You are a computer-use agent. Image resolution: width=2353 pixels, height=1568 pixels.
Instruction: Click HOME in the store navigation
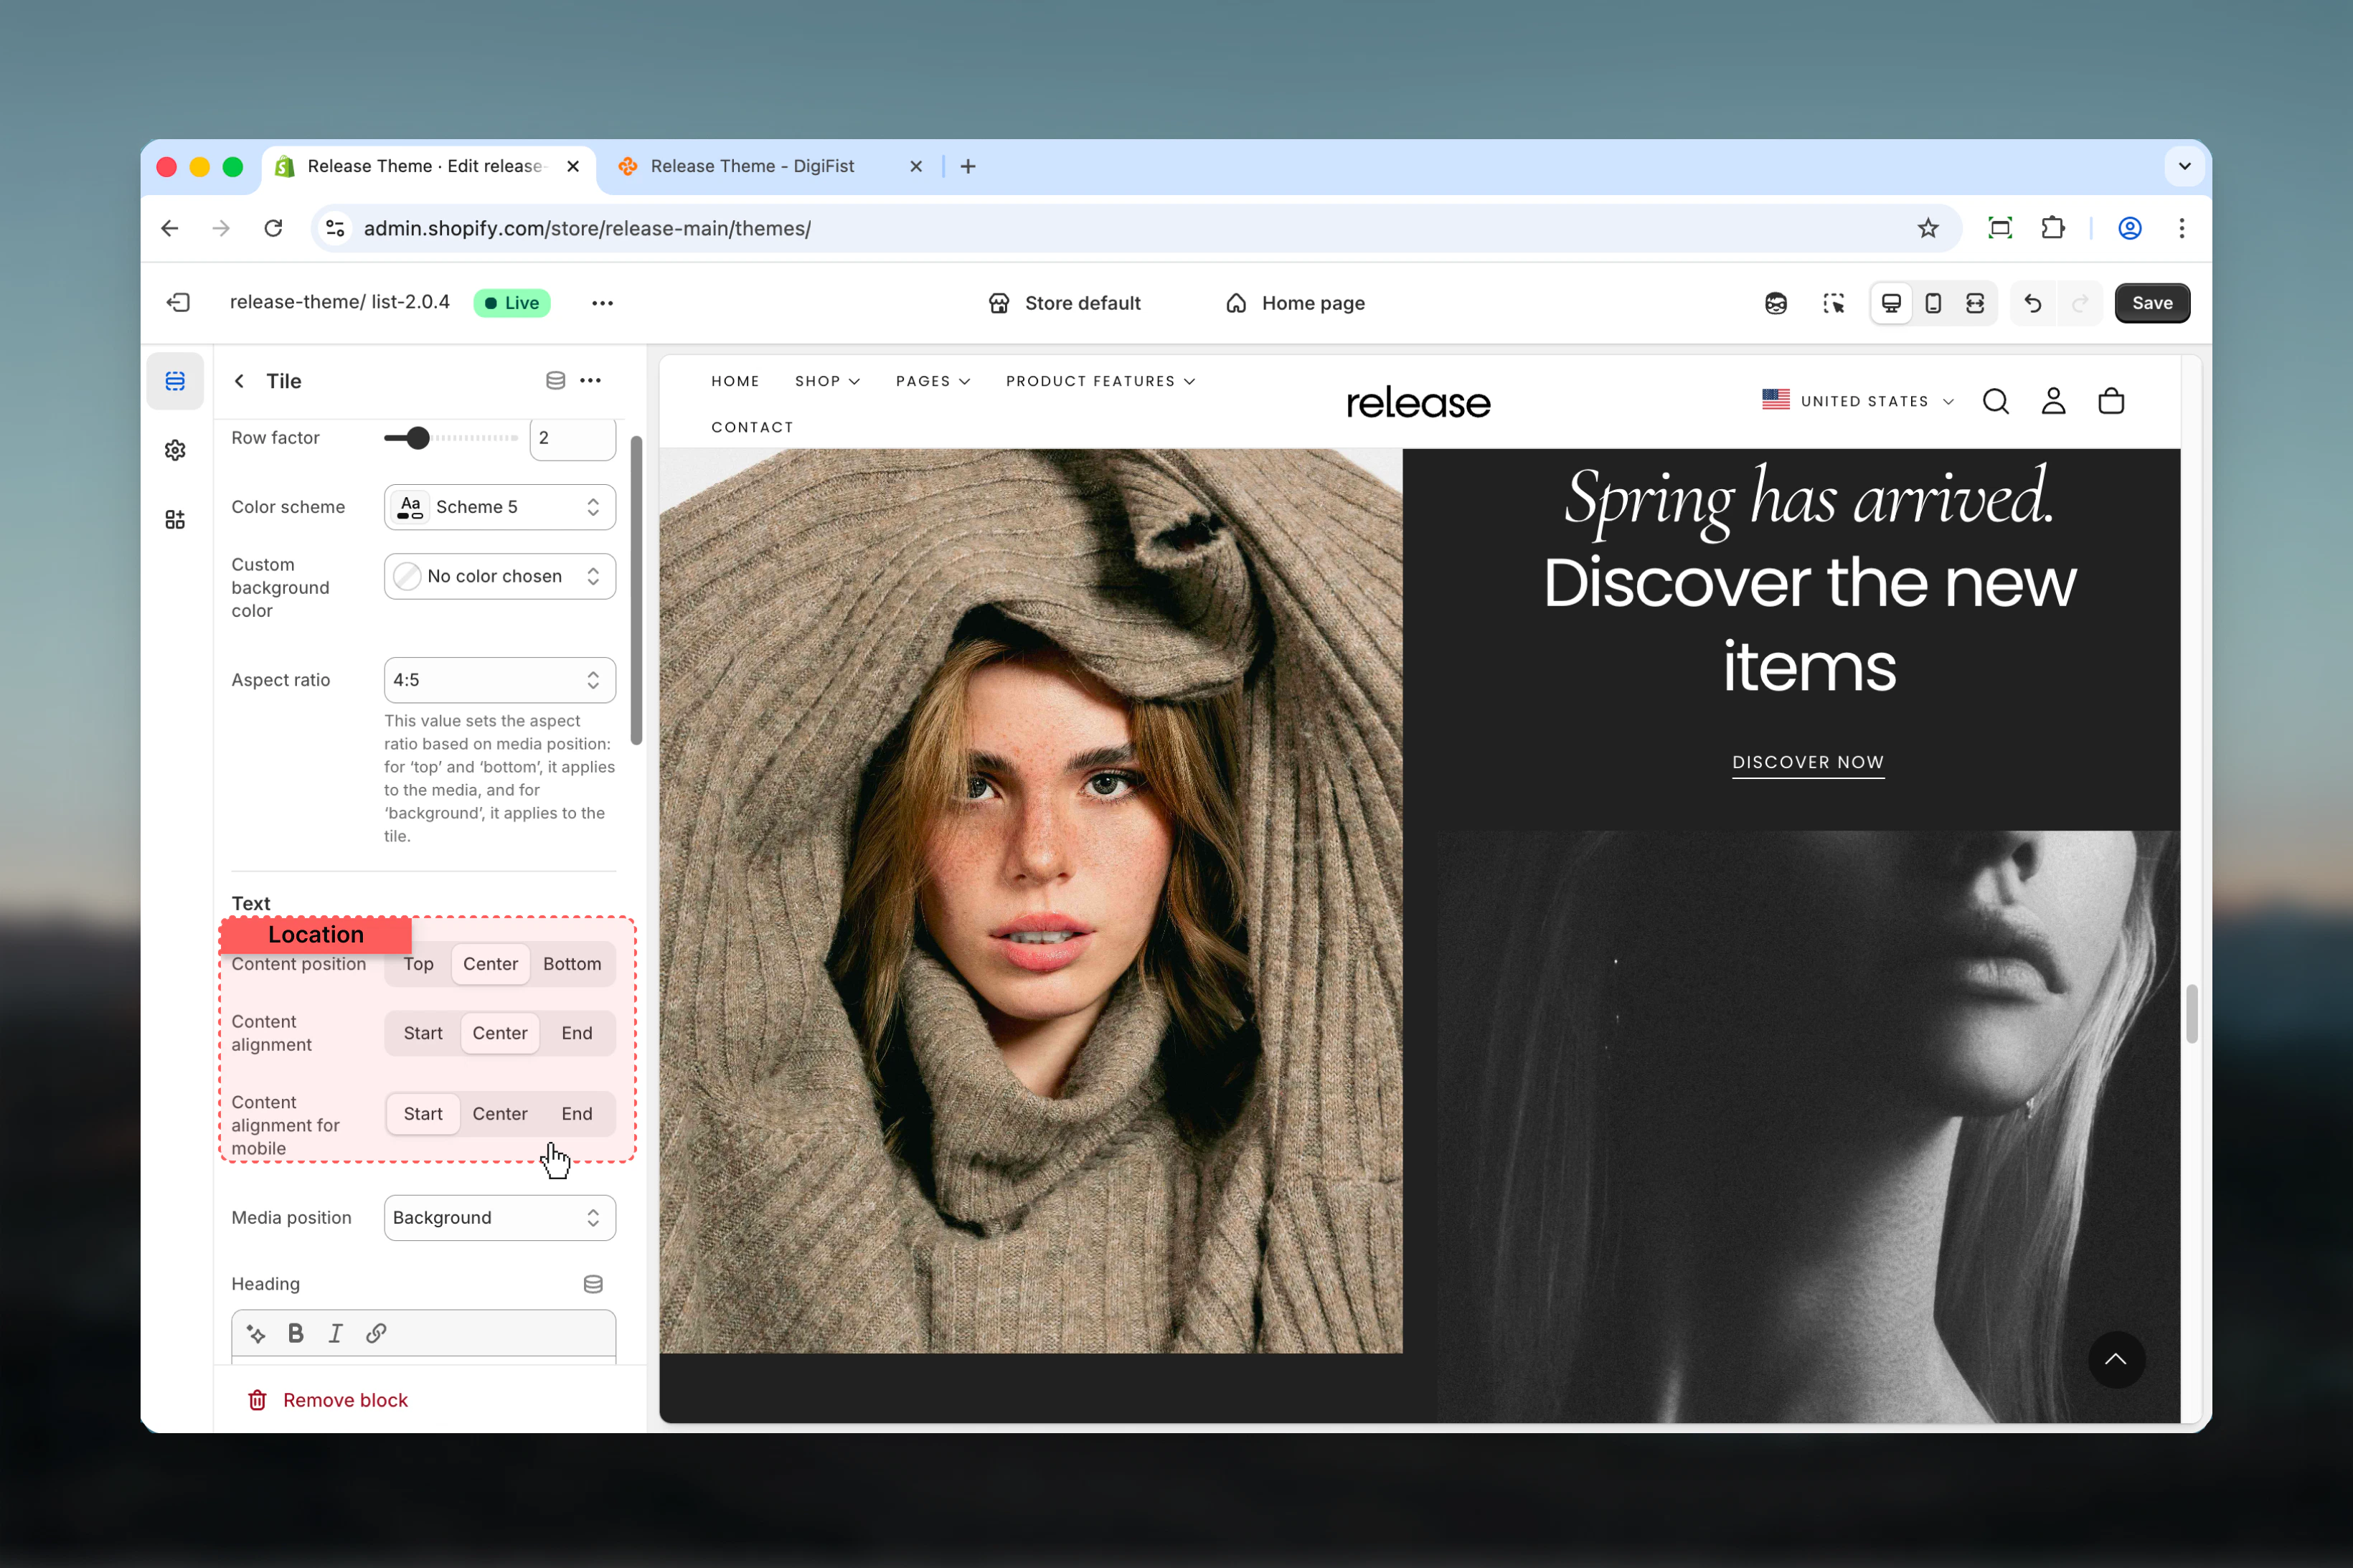(735, 381)
